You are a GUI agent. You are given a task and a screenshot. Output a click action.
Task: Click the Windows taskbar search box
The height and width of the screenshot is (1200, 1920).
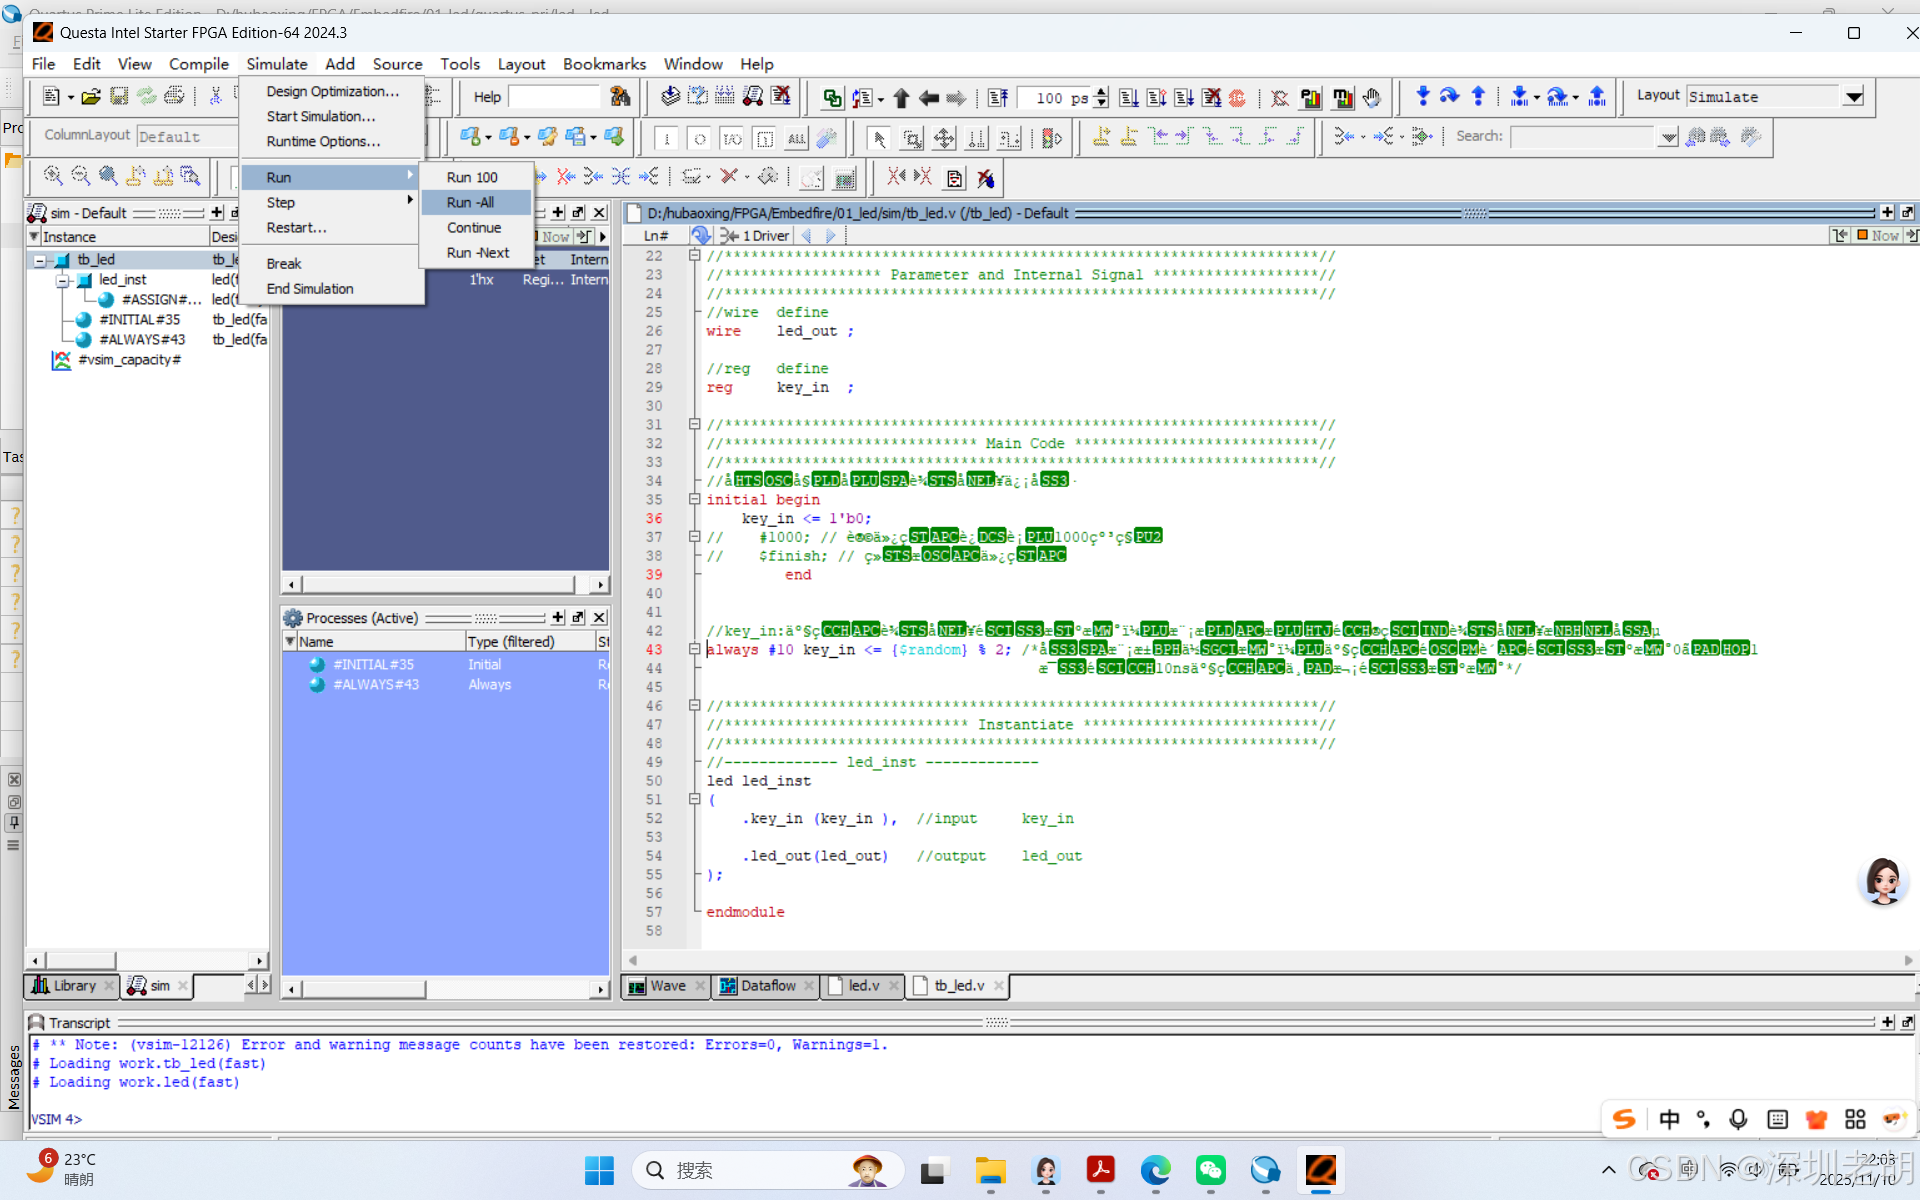point(767,1170)
